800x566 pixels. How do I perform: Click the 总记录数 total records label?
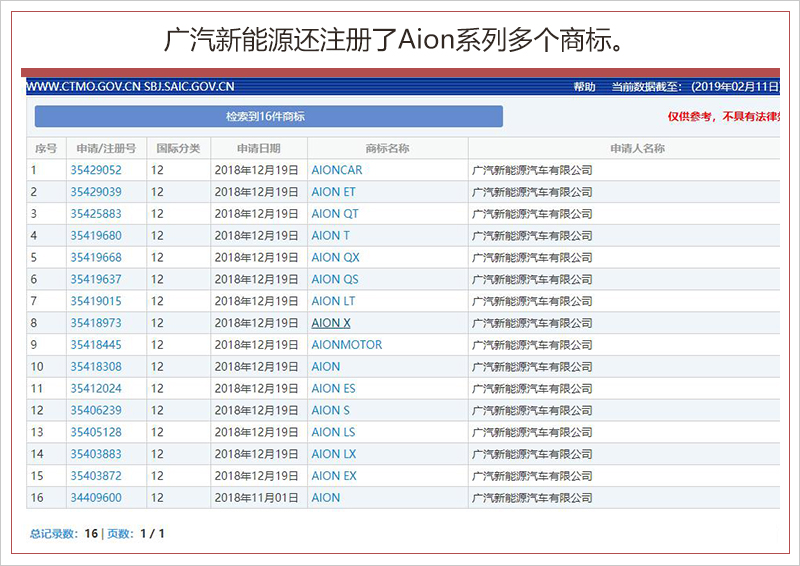click(53, 534)
